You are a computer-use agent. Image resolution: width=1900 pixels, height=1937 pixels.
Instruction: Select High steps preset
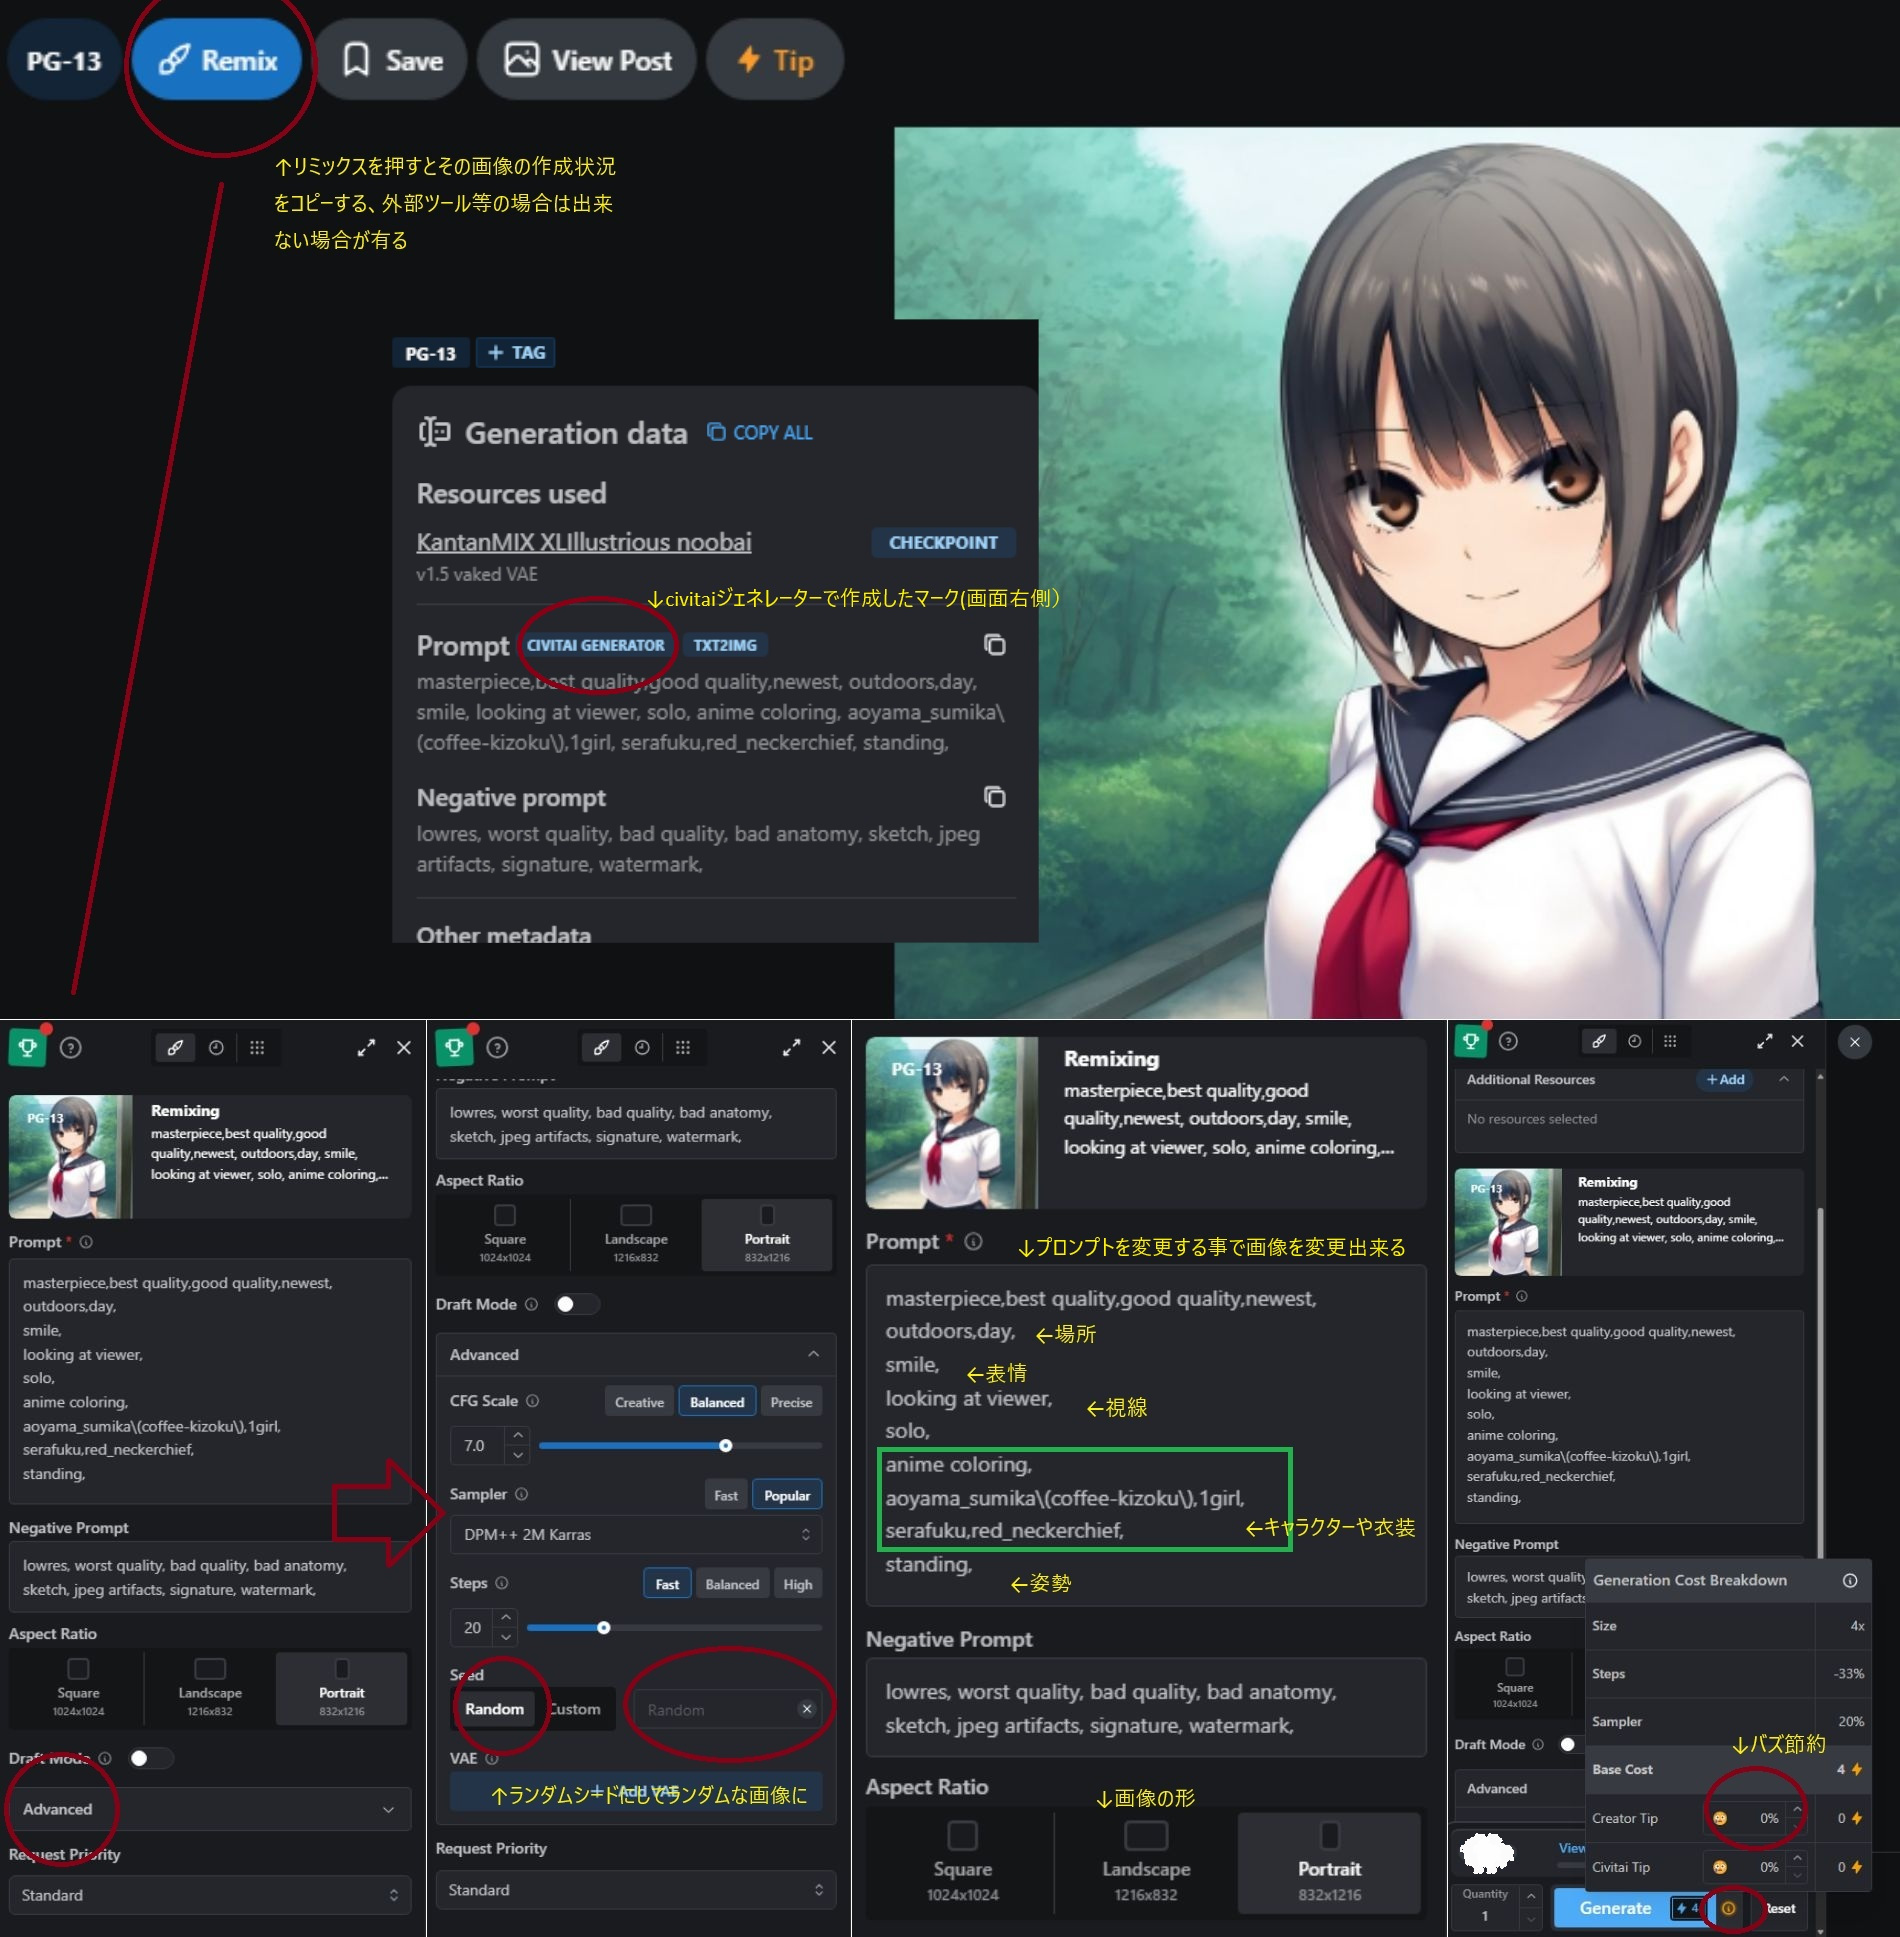797,1584
